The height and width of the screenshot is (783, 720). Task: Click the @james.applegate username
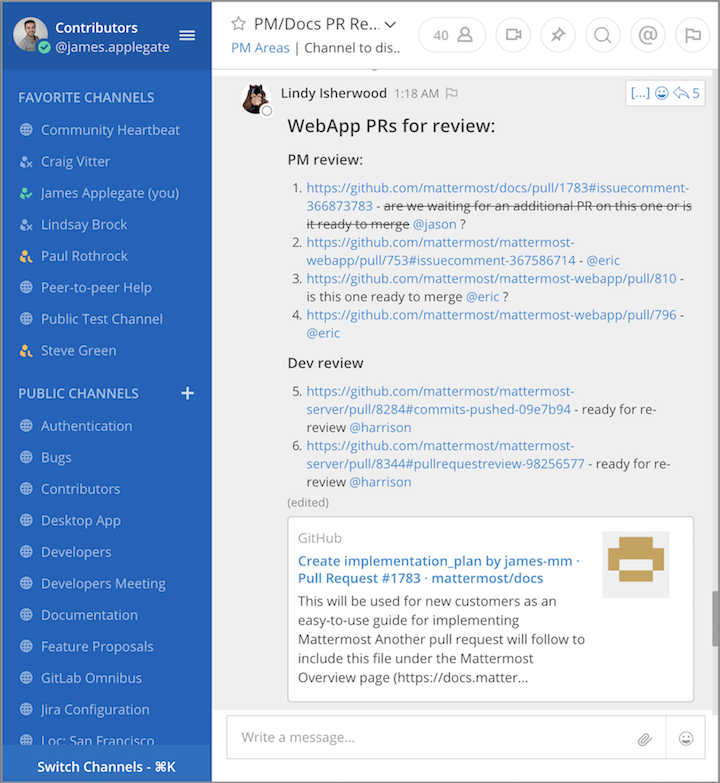pyautogui.click(x=112, y=47)
